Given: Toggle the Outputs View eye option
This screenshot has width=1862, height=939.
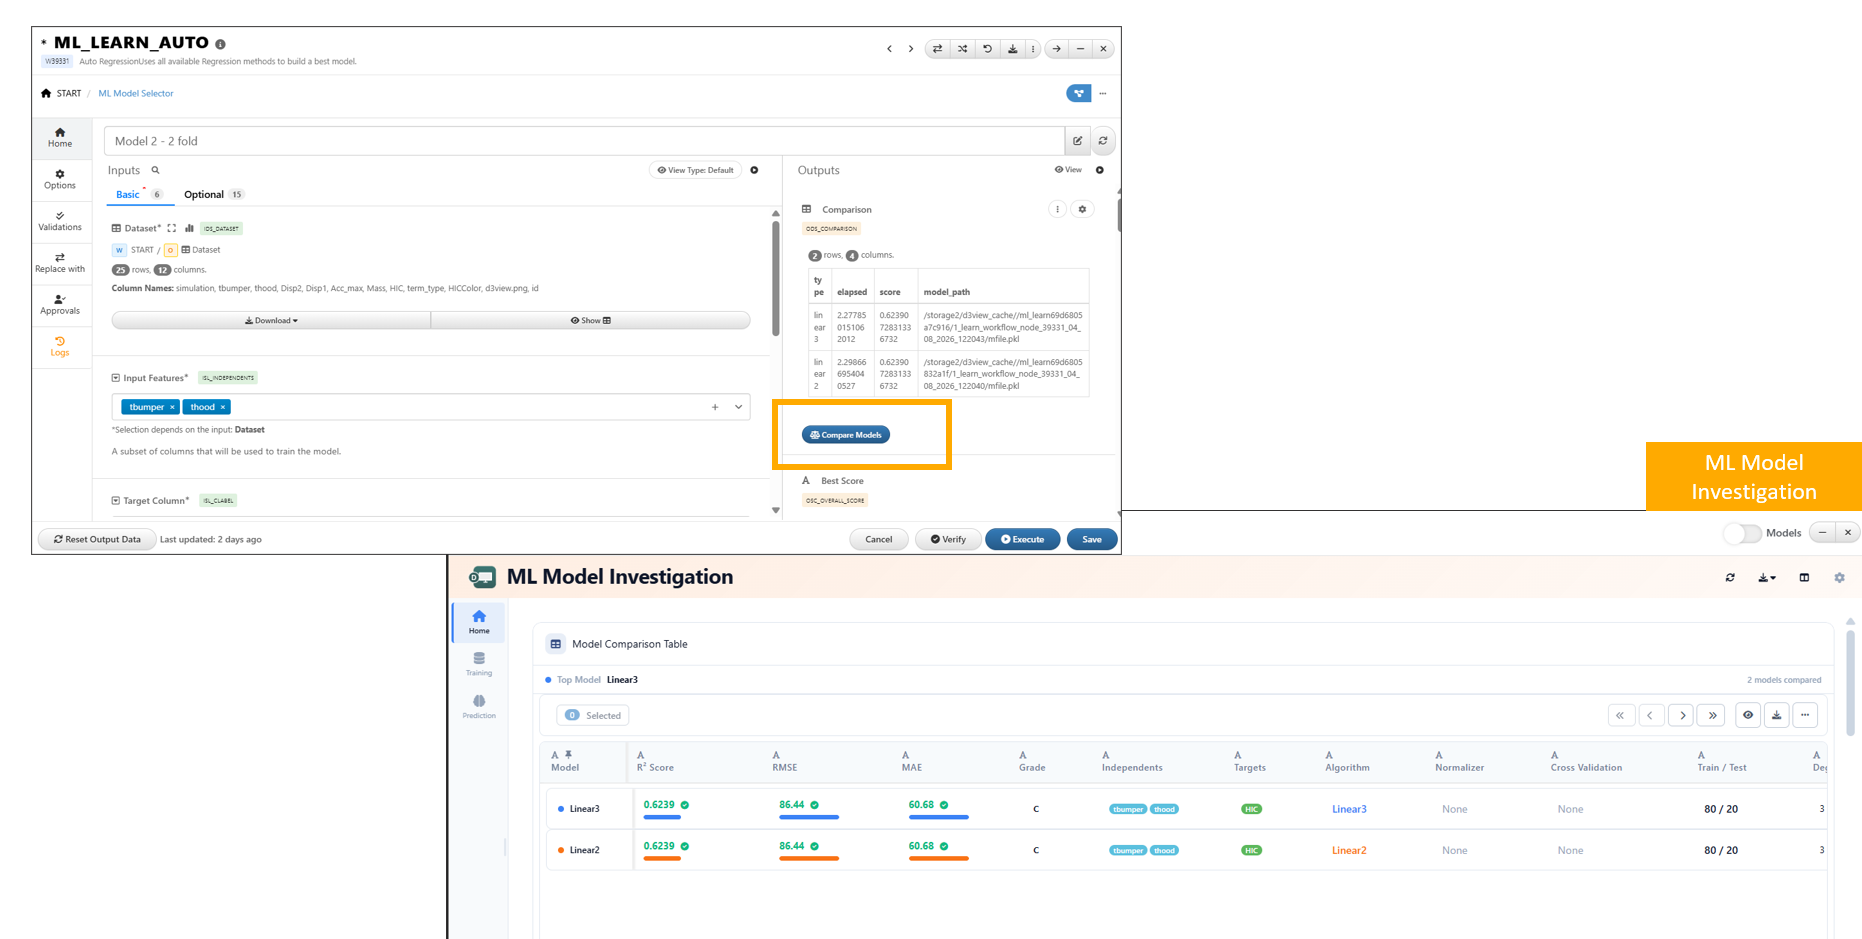Looking at the screenshot, I should (x=1068, y=170).
